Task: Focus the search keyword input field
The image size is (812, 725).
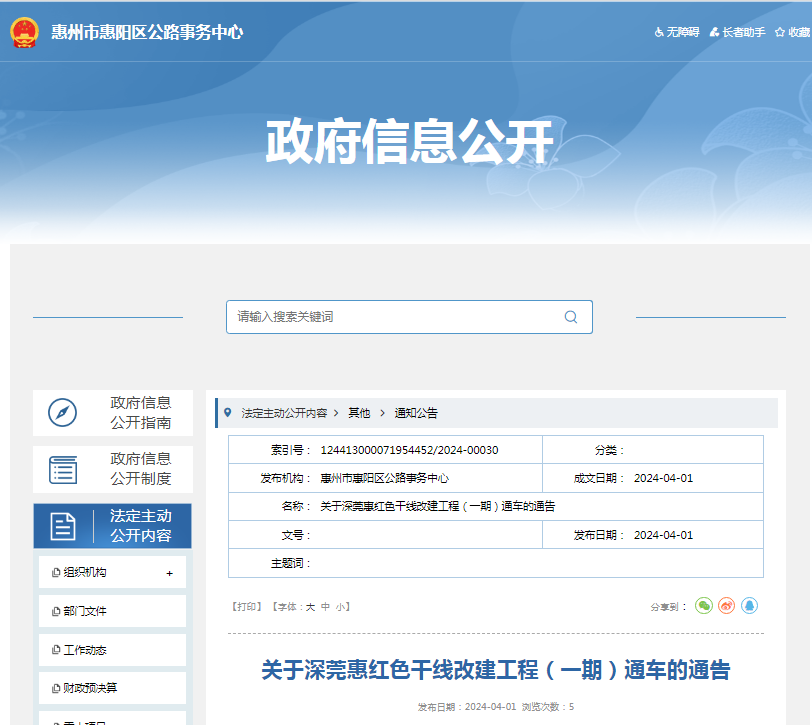Action: 409,317
